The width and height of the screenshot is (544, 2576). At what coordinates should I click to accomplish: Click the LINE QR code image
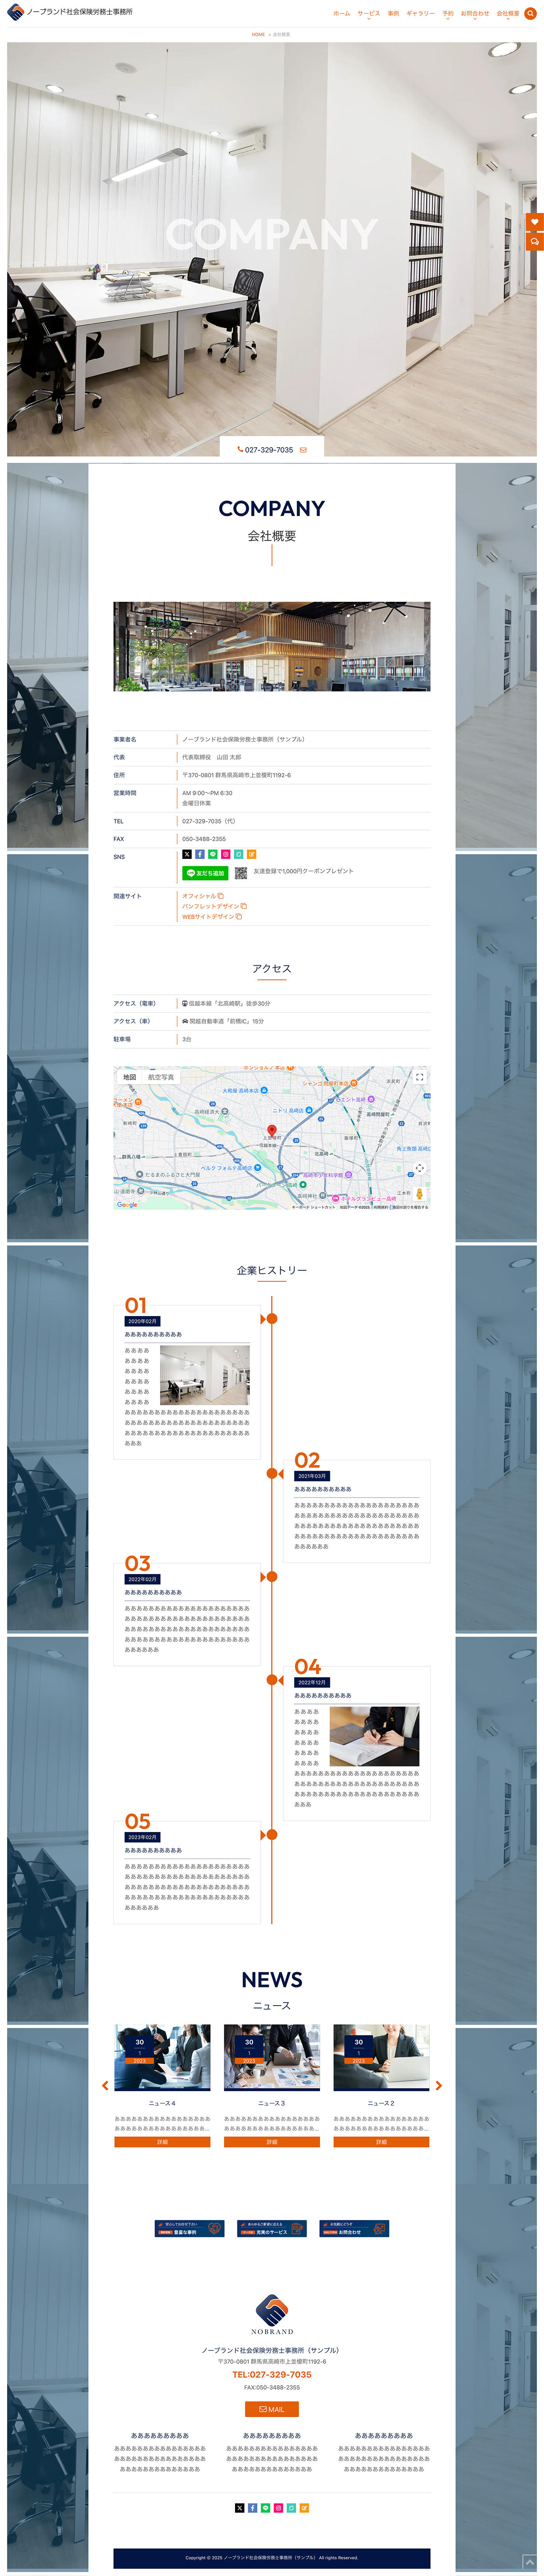241,873
